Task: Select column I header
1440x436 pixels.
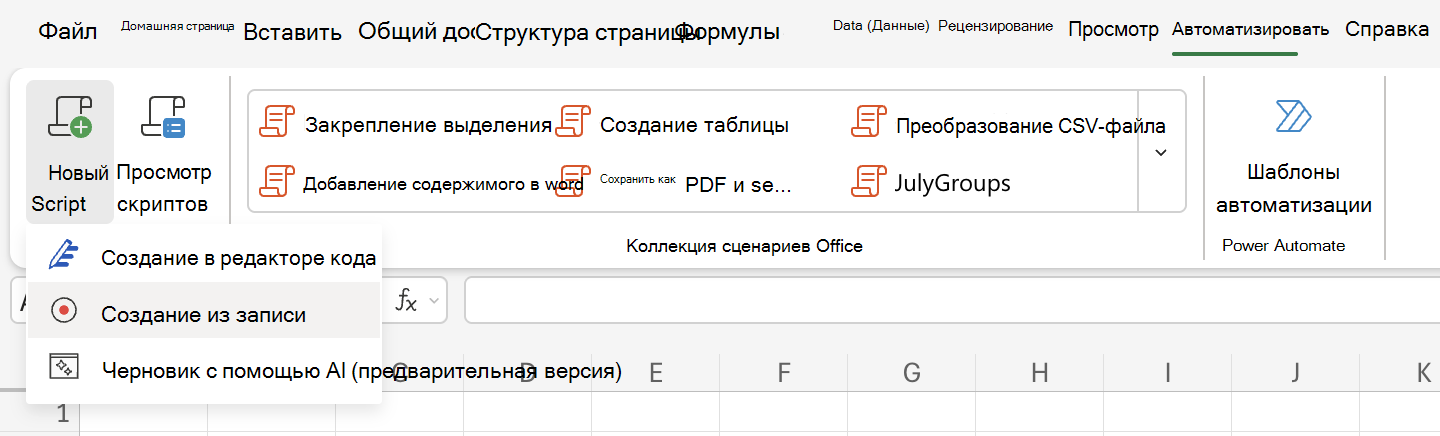Action: click(x=1168, y=373)
